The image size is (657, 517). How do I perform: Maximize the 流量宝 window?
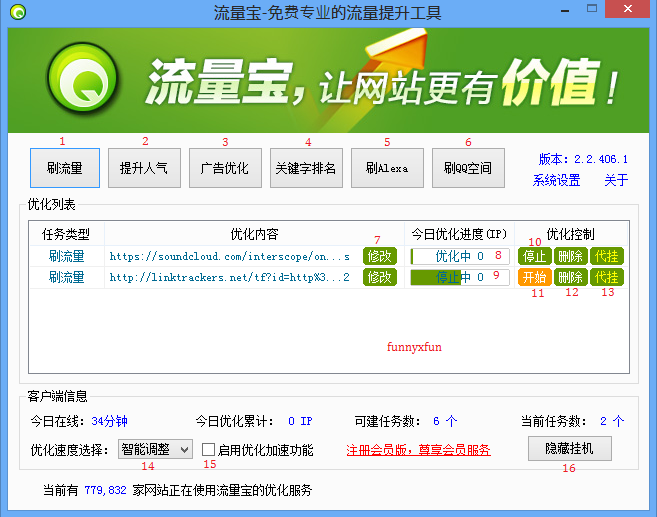592,8
